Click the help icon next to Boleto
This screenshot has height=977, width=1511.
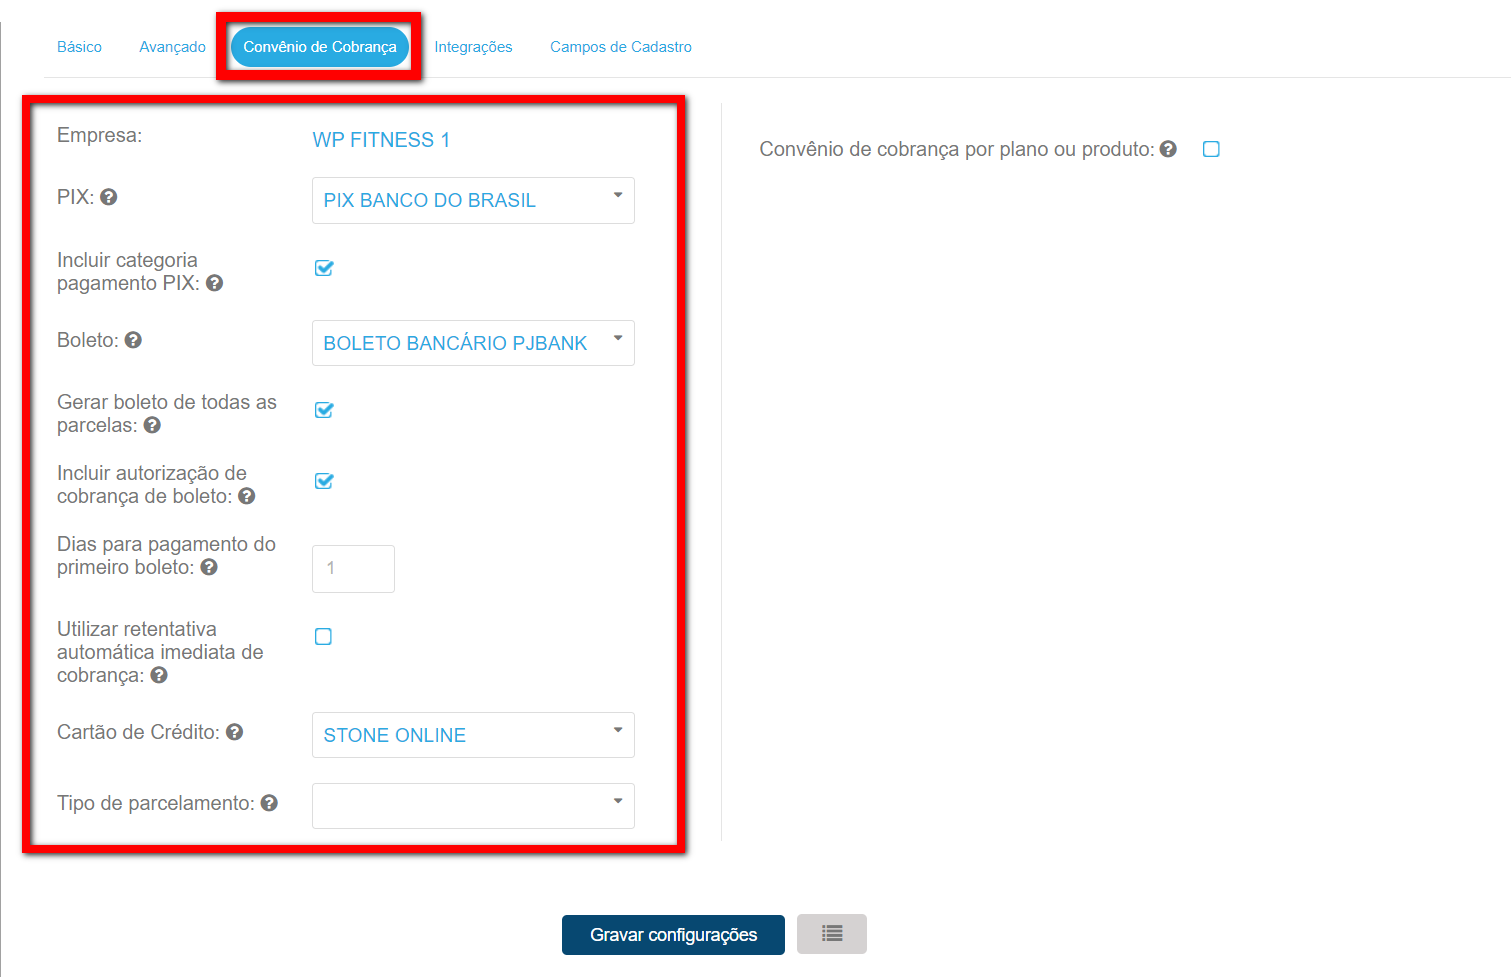click(133, 341)
